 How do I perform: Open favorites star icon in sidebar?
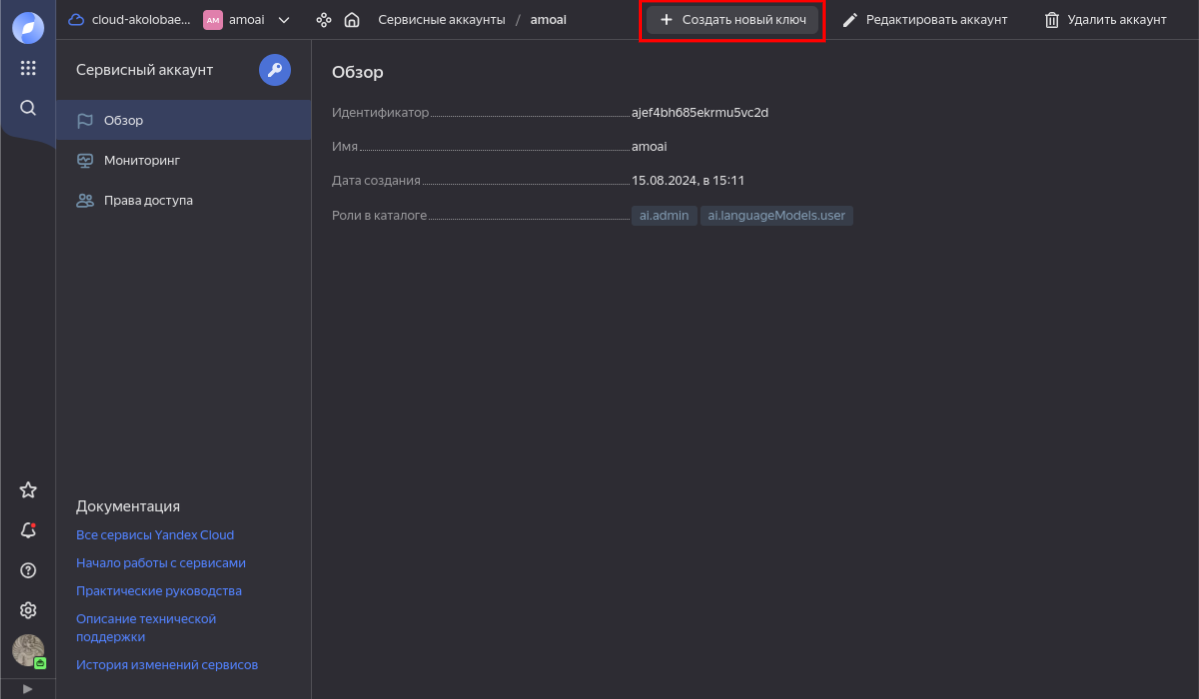click(x=28, y=490)
